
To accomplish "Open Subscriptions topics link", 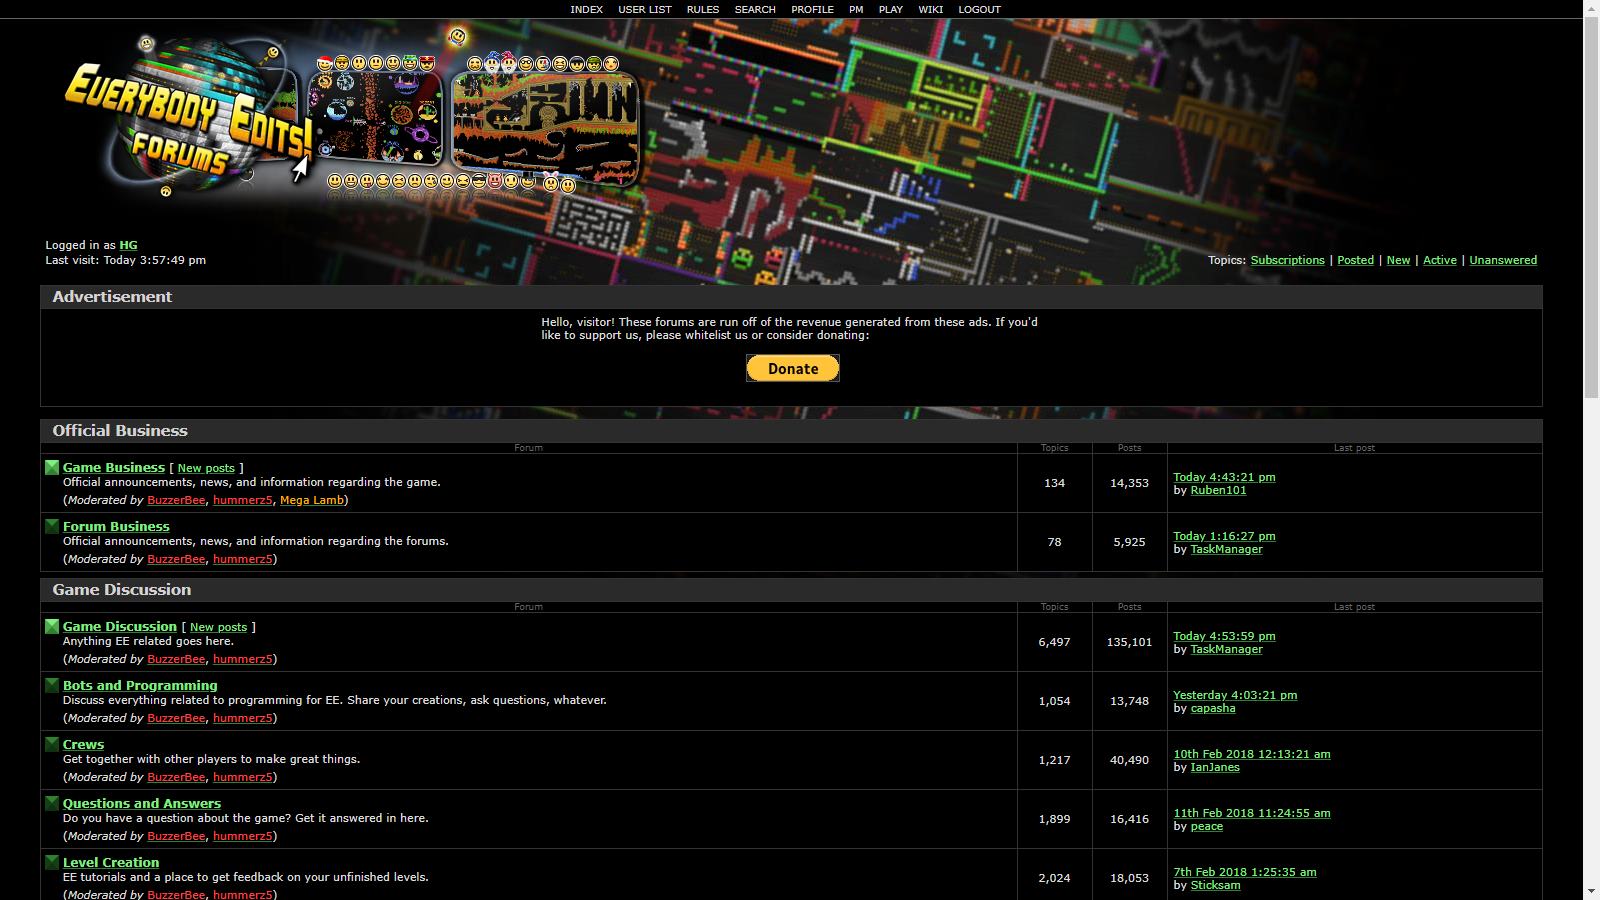I will (x=1287, y=260).
